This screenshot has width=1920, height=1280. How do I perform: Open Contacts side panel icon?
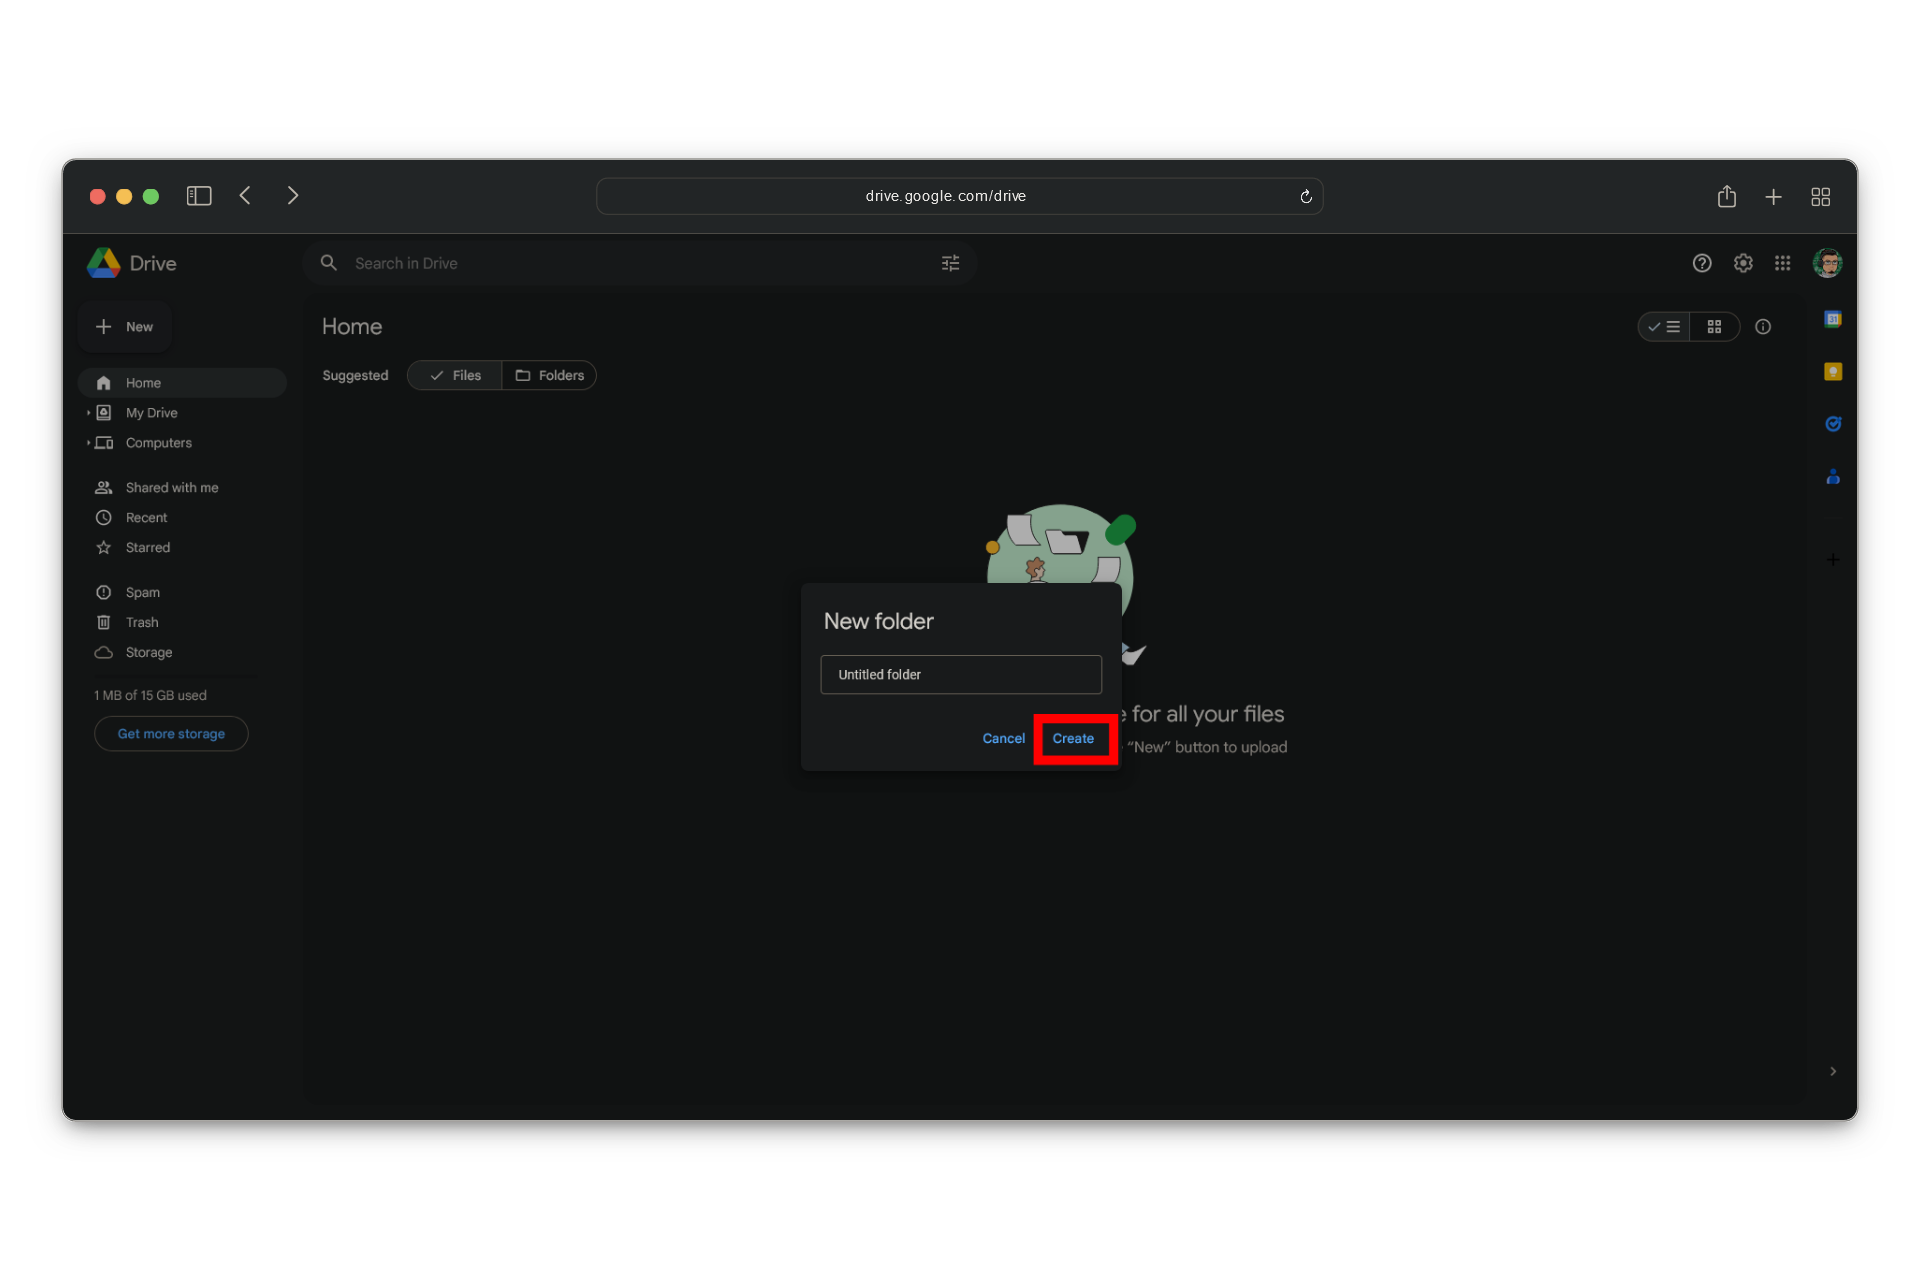pyautogui.click(x=1832, y=477)
